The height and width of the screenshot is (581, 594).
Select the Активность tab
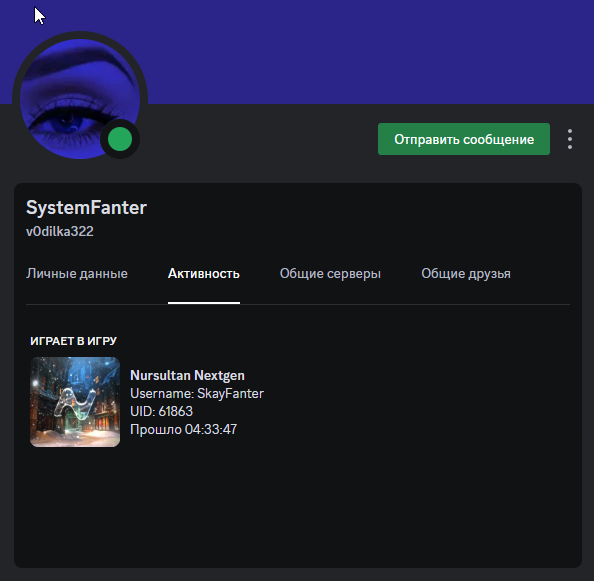[x=204, y=273]
